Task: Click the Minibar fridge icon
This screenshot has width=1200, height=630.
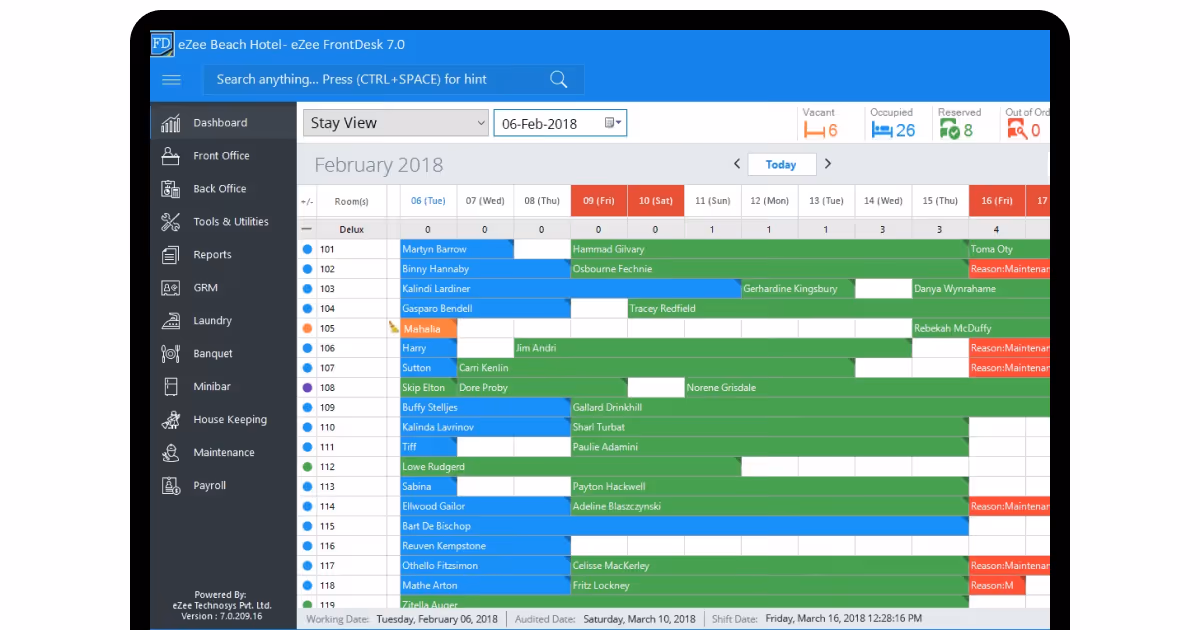Action: tap(171, 386)
